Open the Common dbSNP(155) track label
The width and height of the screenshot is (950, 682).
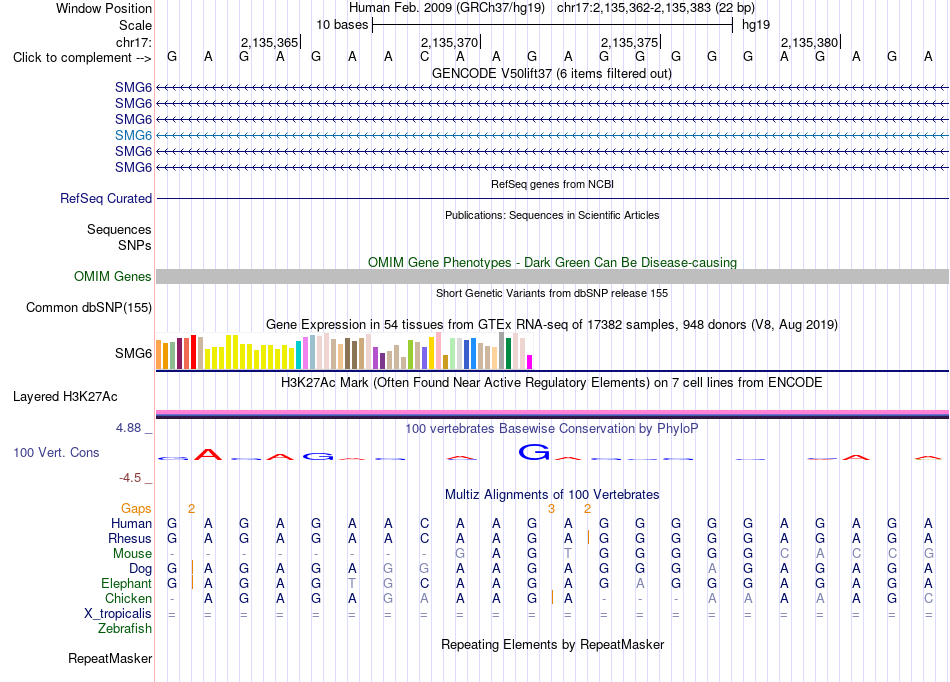point(89,308)
